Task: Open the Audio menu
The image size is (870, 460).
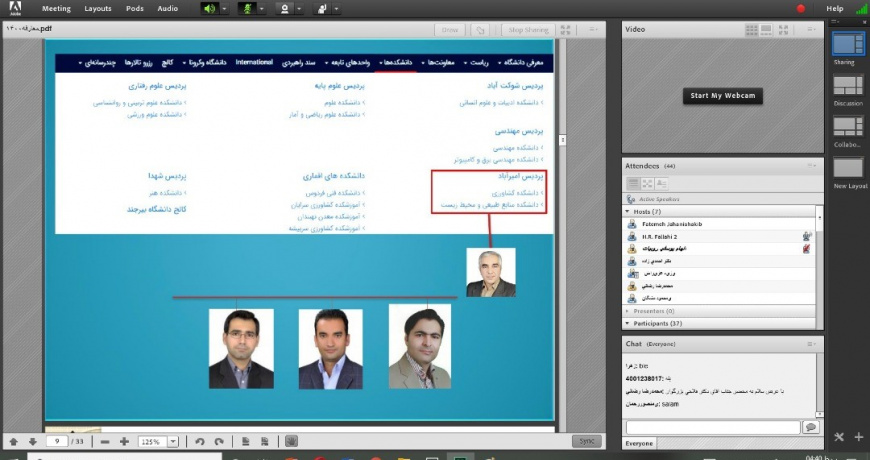Action: pyautogui.click(x=167, y=8)
